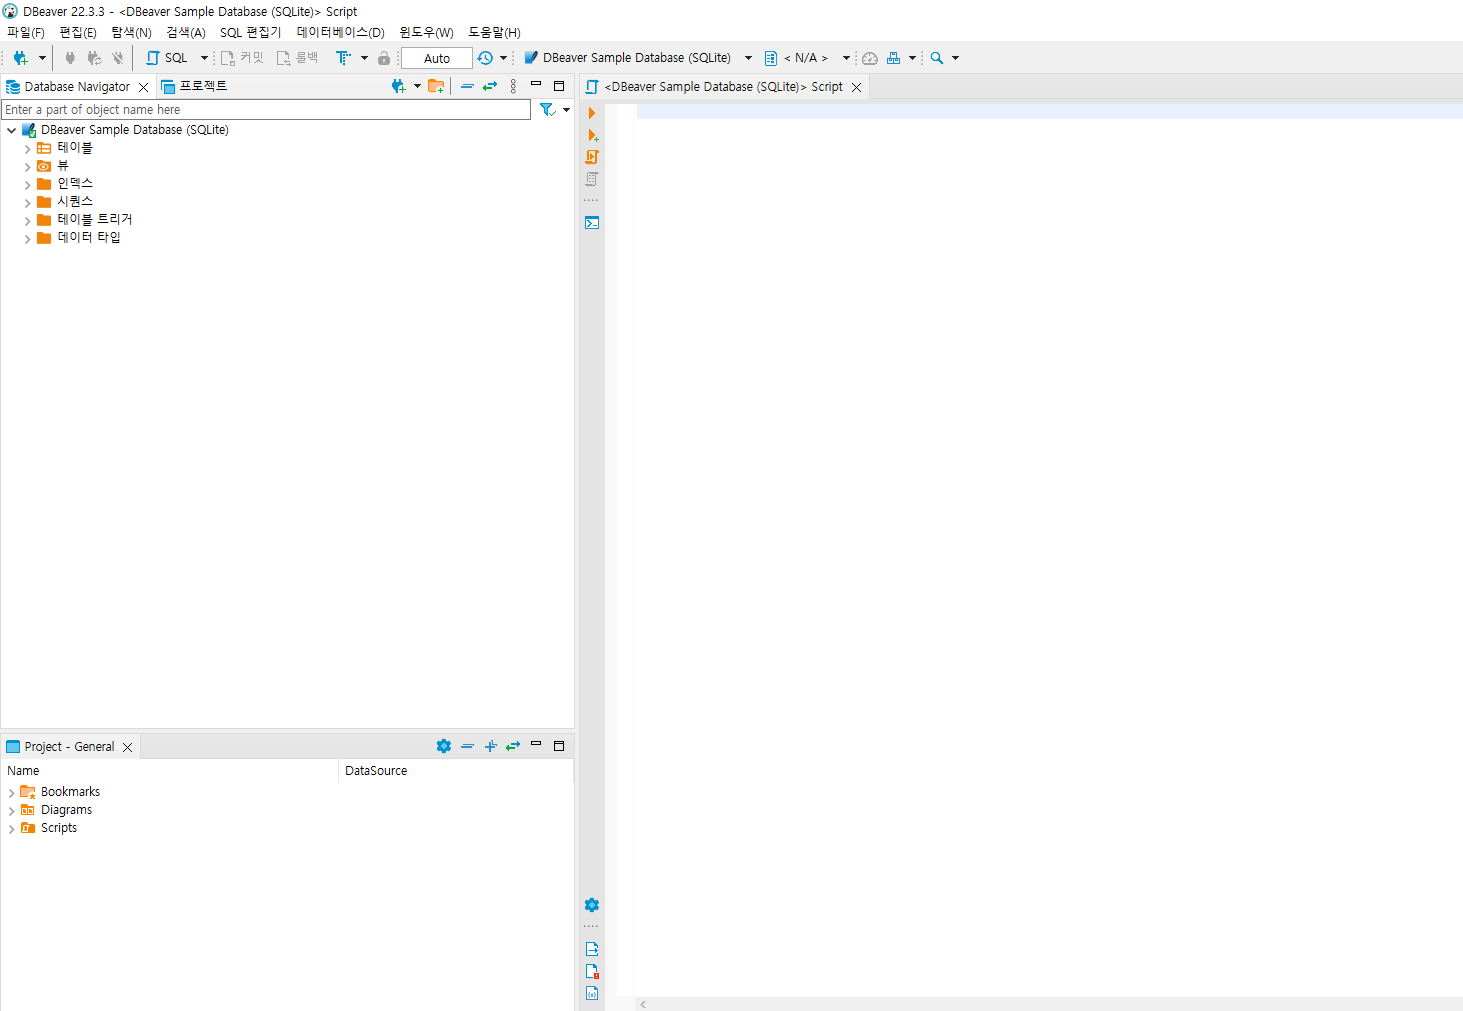1463x1011 pixels.
Task: Close the Project - General tab
Action: pyautogui.click(x=128, y=747)
